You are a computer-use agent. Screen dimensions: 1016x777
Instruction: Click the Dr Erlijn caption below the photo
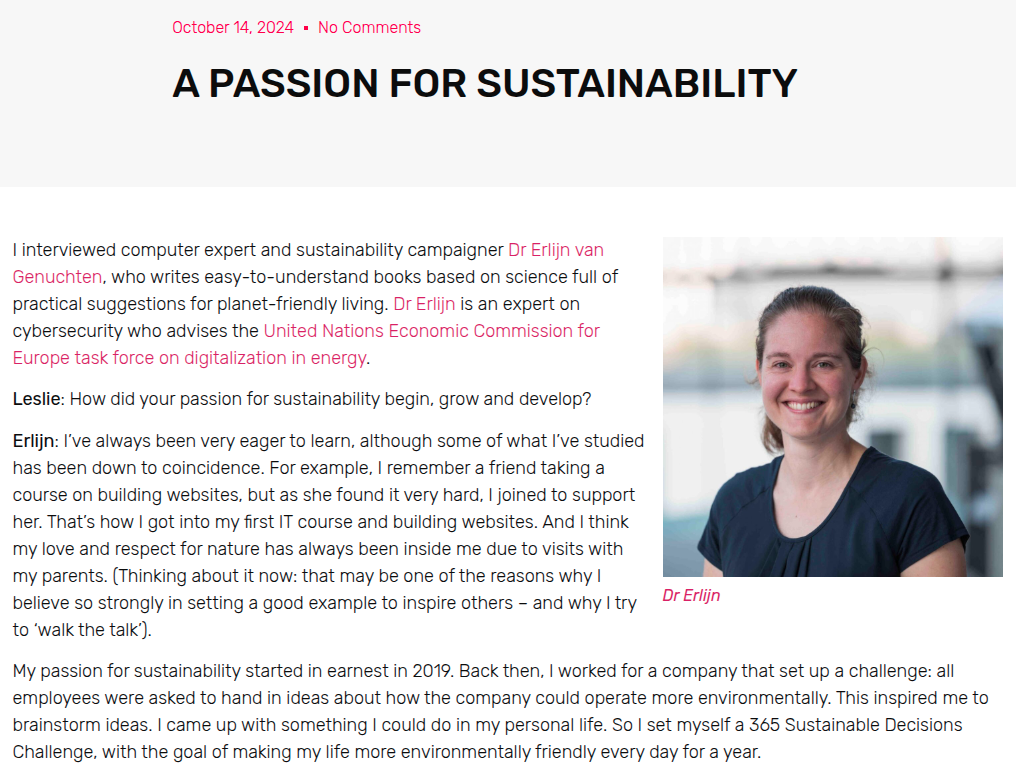coord(691,596)
